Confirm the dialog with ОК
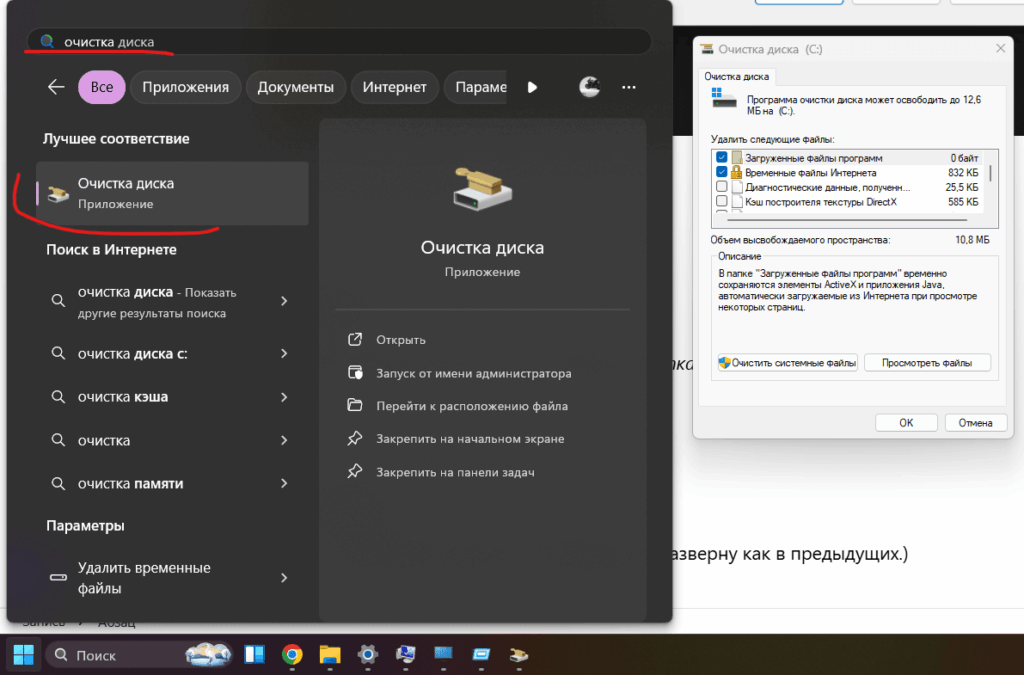 906,422
